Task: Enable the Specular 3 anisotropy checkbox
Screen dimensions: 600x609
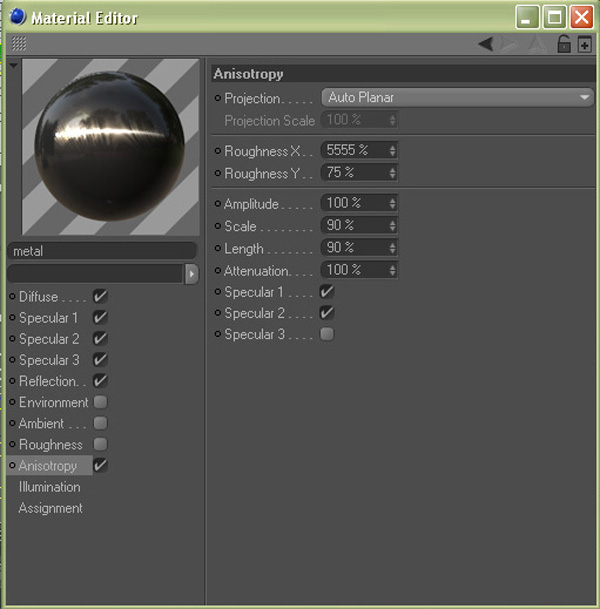Action: tap(326, 334)
